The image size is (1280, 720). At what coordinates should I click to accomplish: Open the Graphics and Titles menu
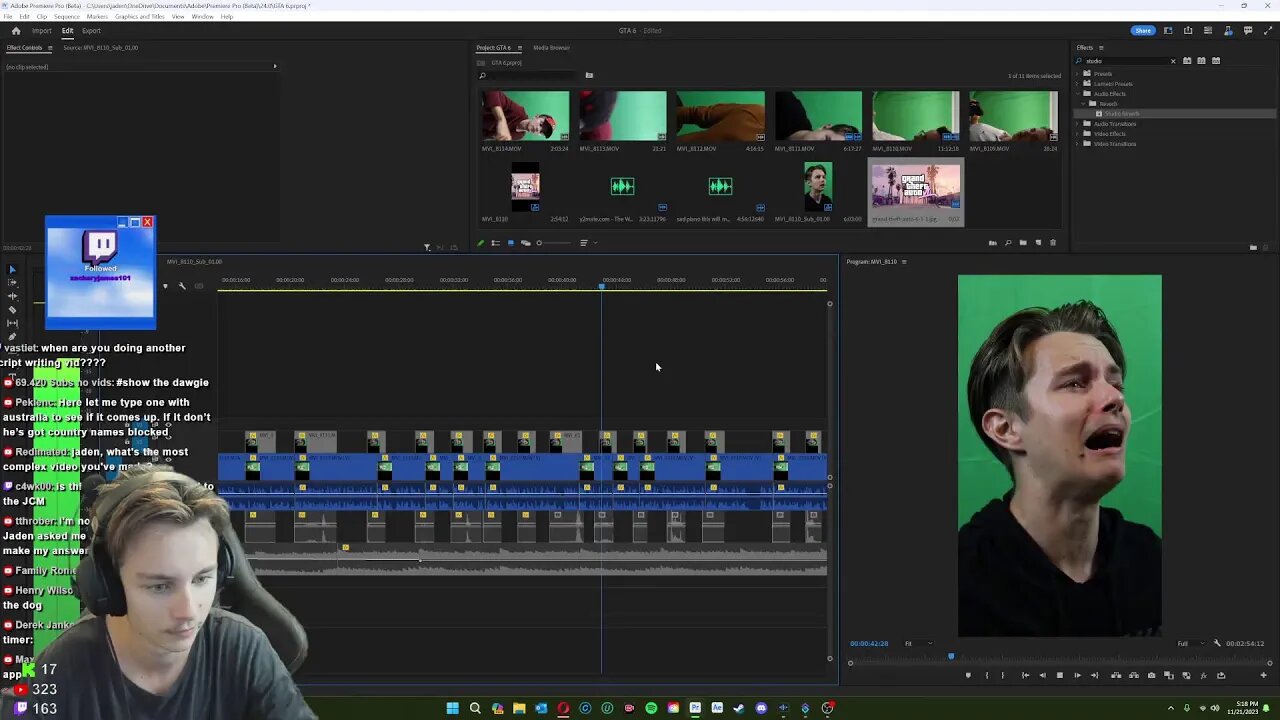point(139,17)
